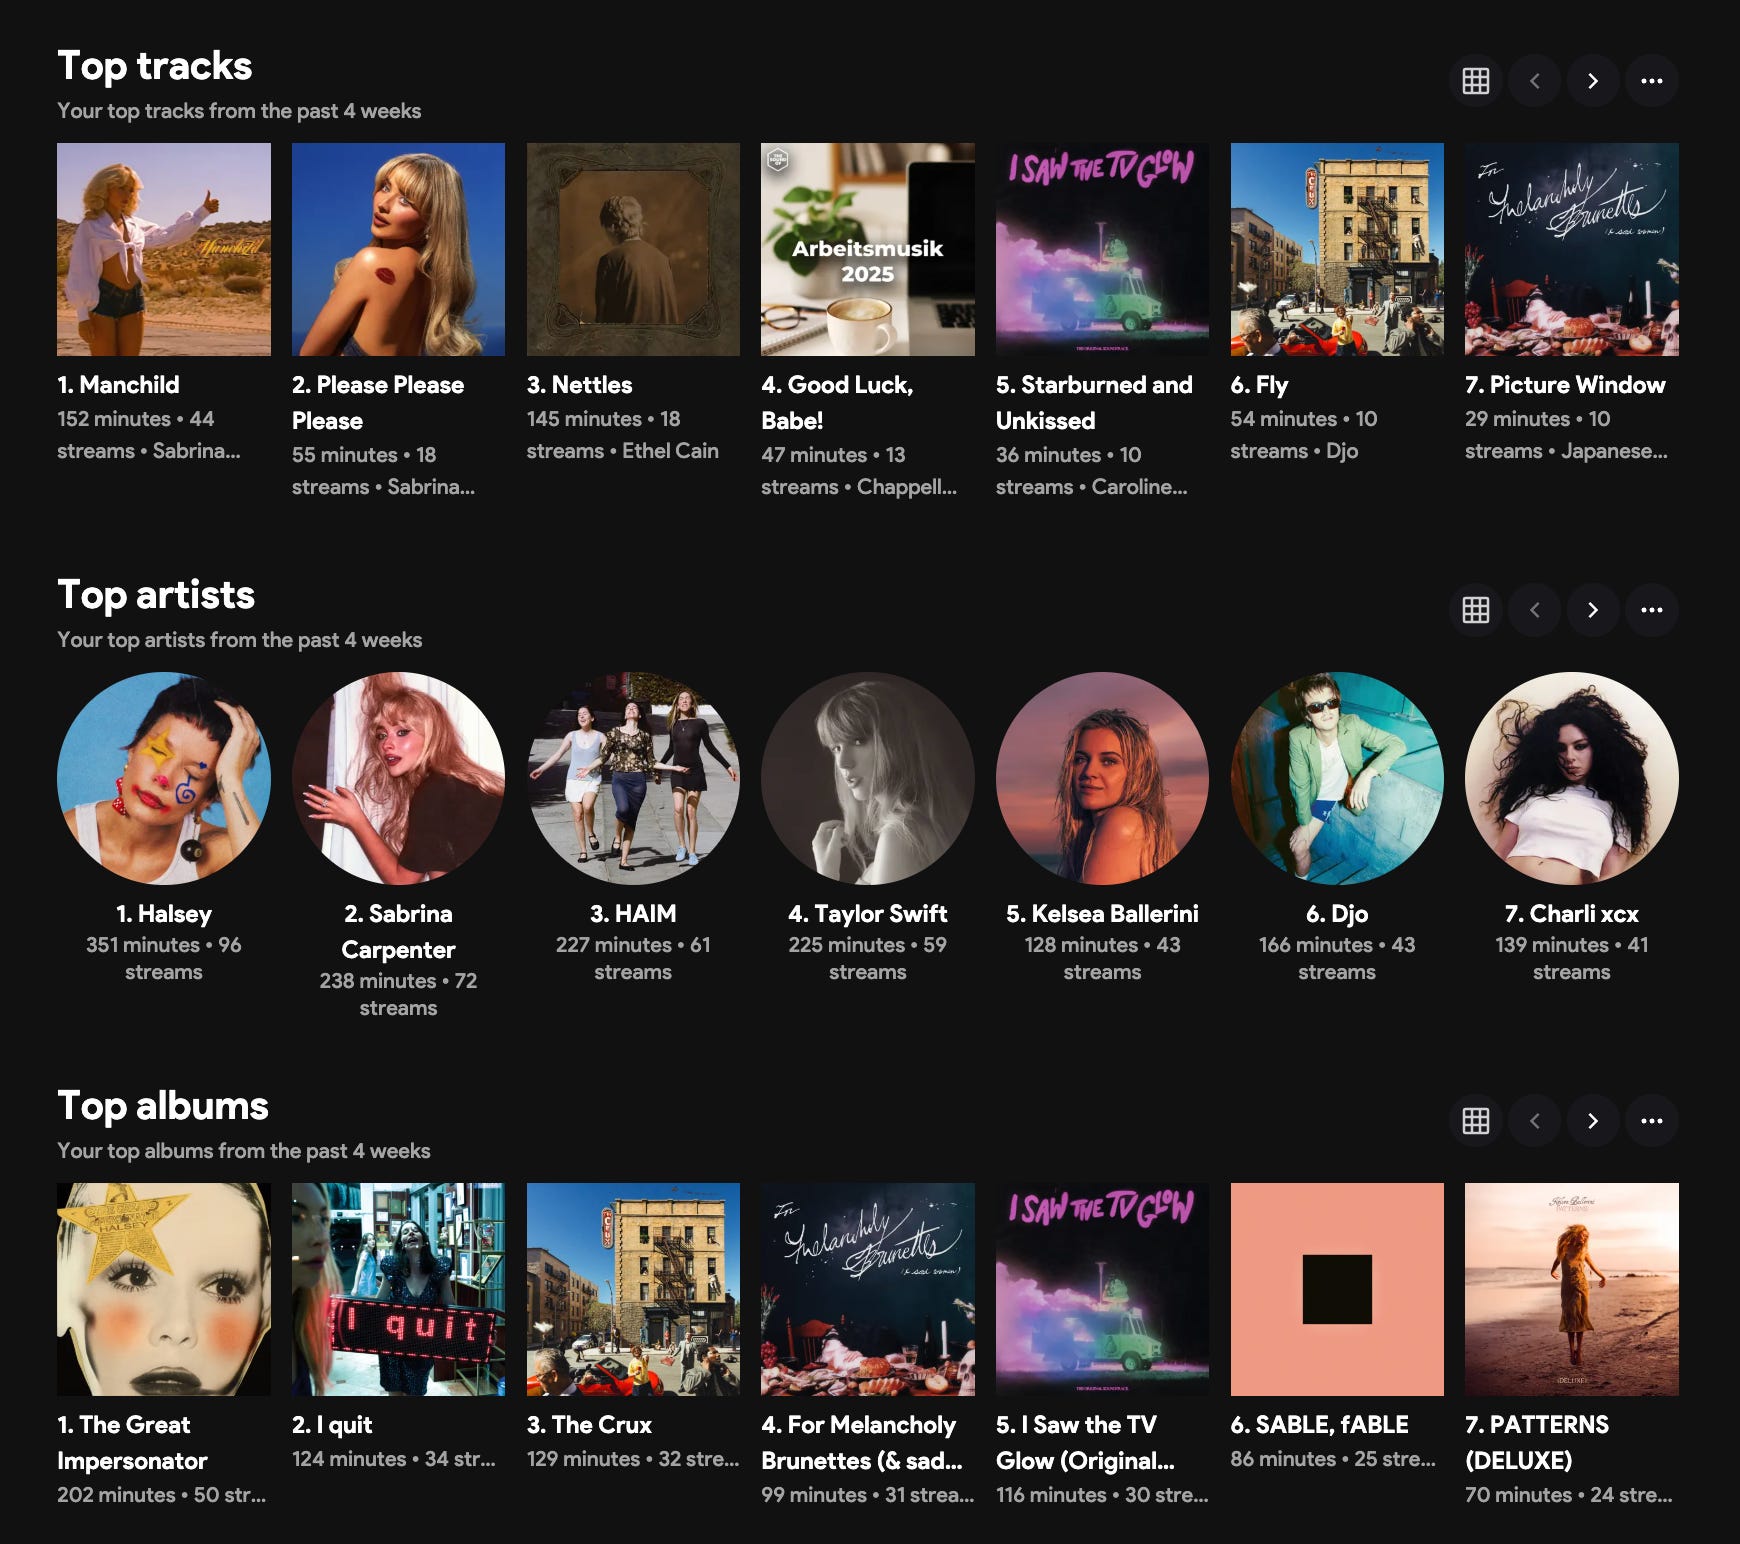Select the '7. Picture Window' title
This screenshot has width=1740, height=1544.
coord(1565,385)
